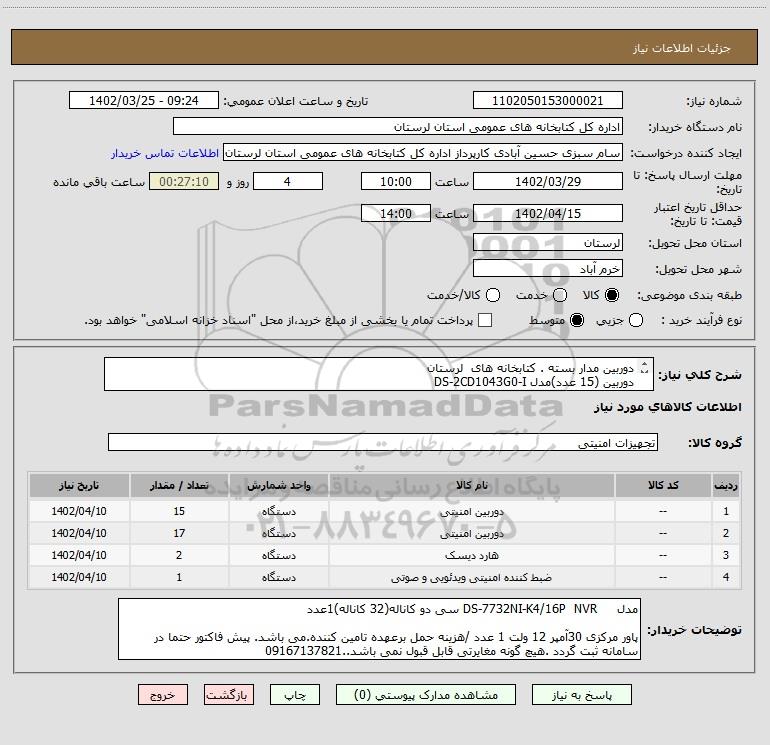
Task: Click the نام کالا column header
Action: [x=471, y=485]
